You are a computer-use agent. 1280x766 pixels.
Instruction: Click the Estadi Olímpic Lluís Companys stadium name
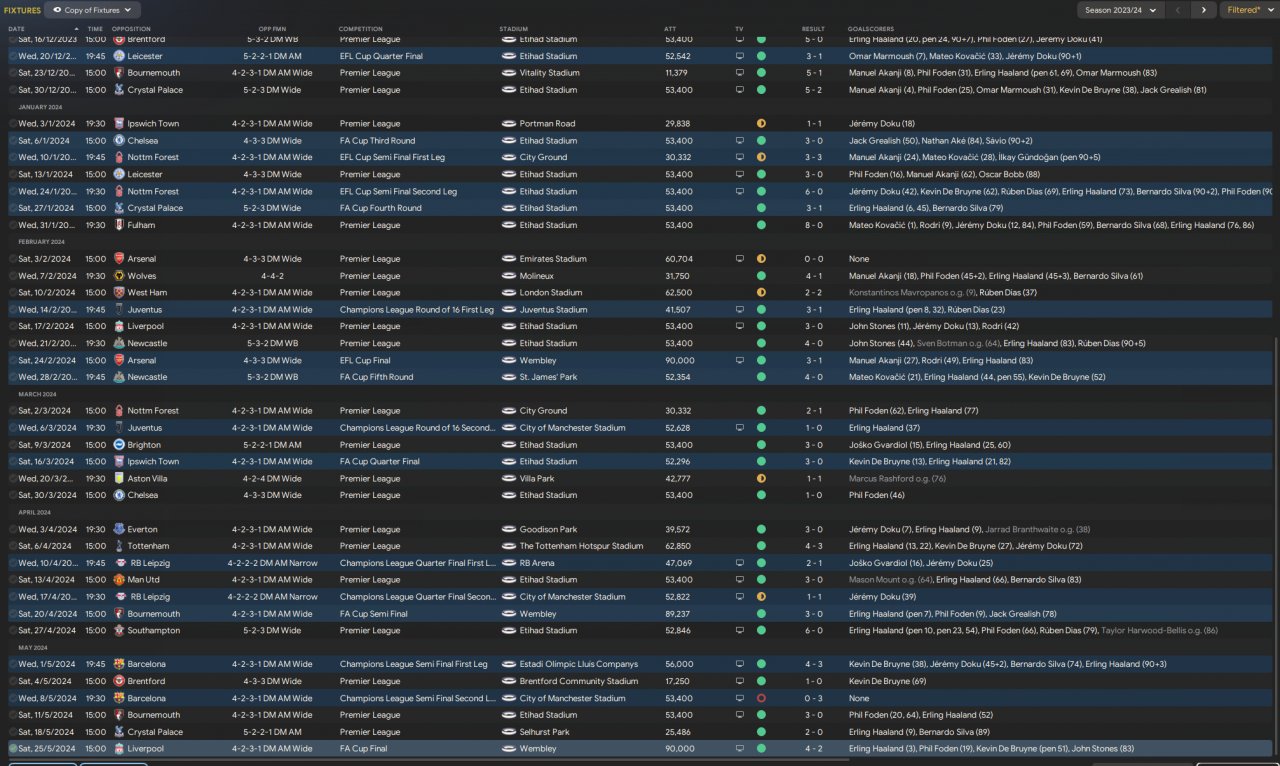[x=578, y=664]
